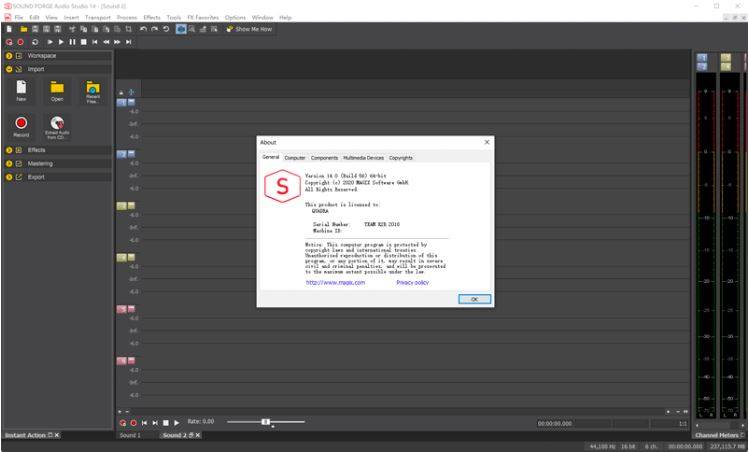
Task: Click the Show Me How toolbar button
Action: coord(251,29)
